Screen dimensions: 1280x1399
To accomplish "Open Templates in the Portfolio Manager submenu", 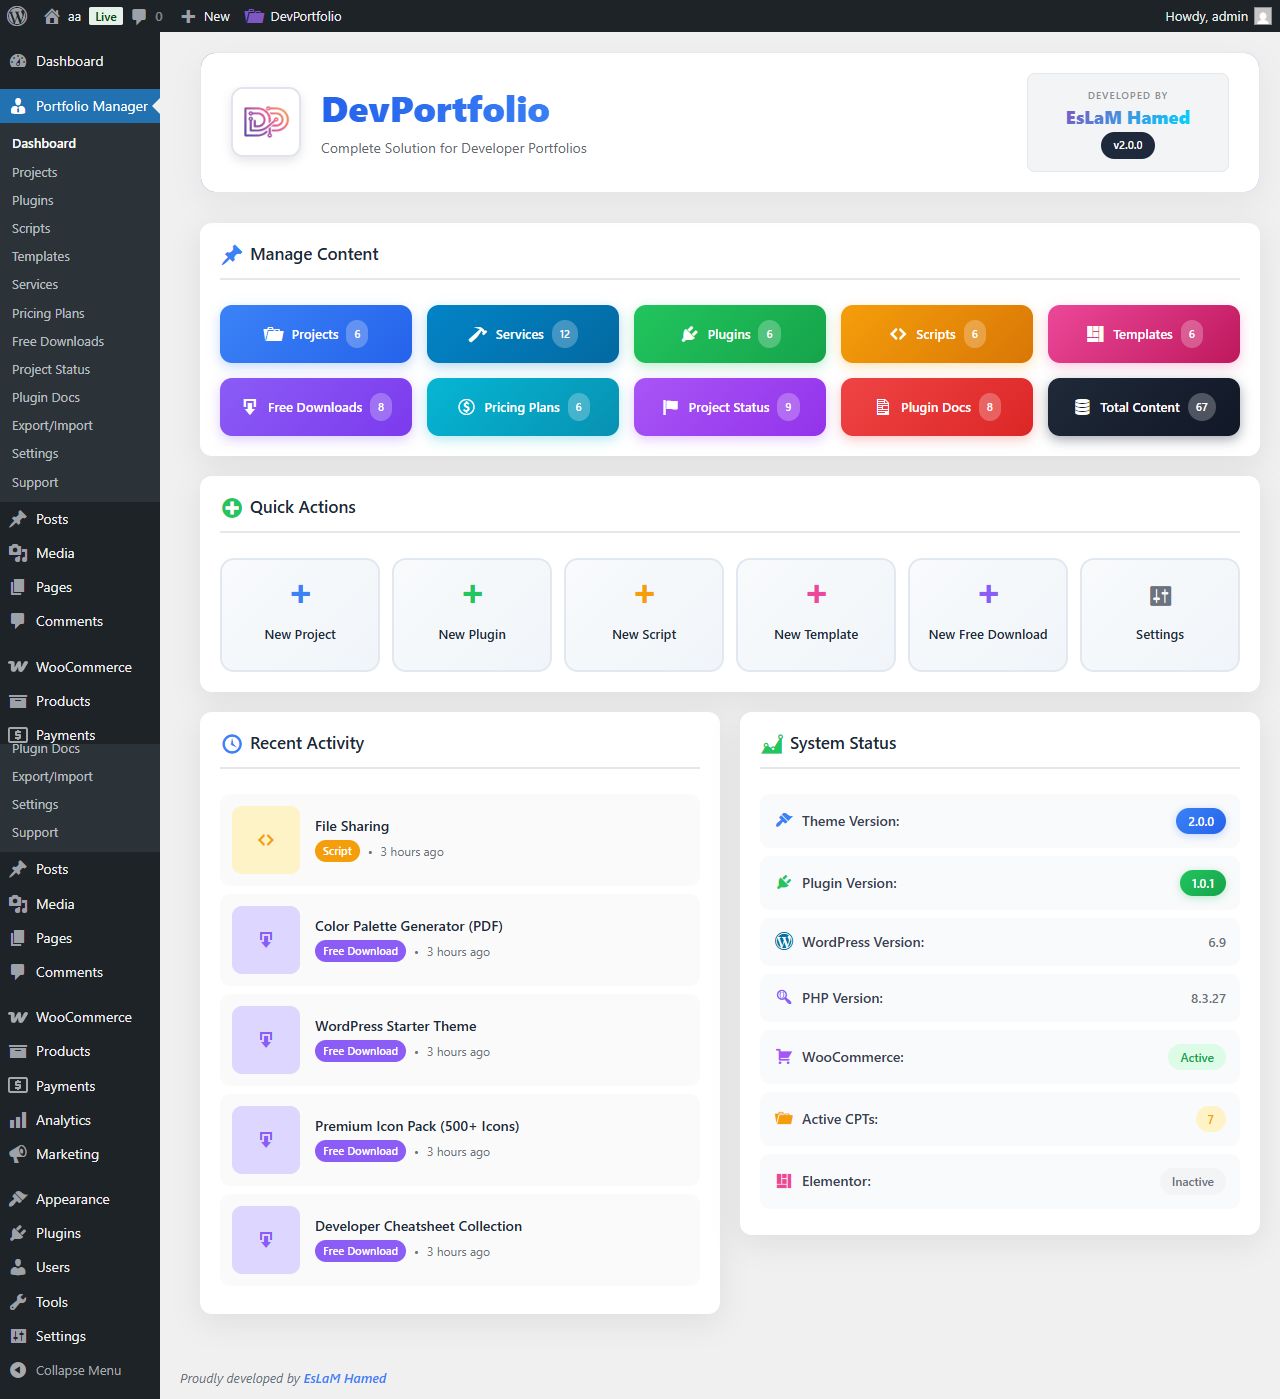I will pos(41,256).
